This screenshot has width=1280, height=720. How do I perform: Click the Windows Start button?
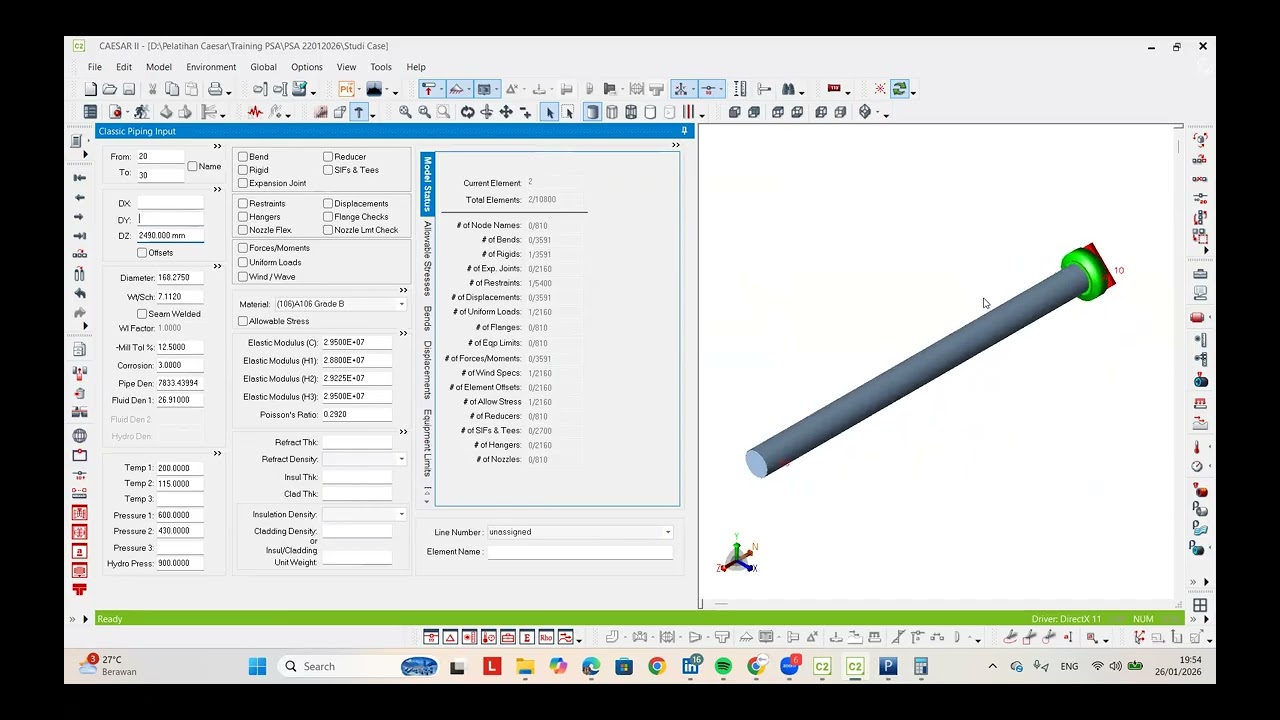tap(257, 666)
